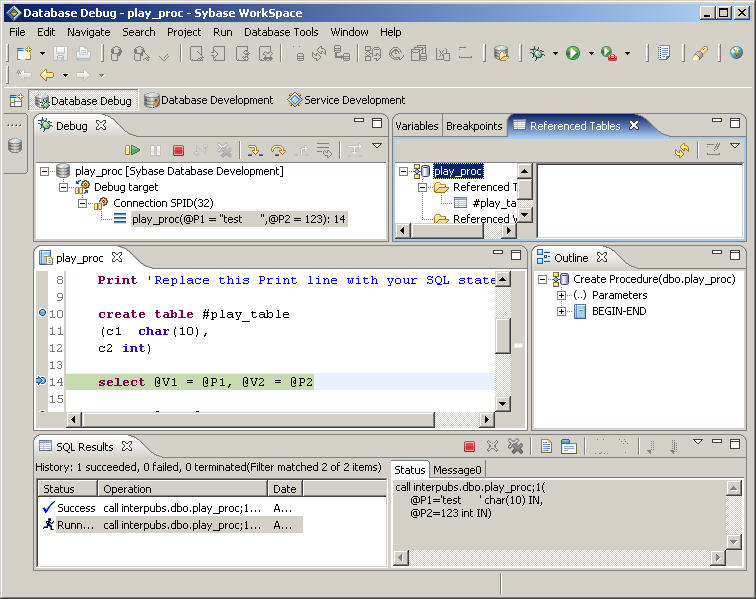Click code line 14 select statement
The image size is (756, 599).
tap(205, 382)
